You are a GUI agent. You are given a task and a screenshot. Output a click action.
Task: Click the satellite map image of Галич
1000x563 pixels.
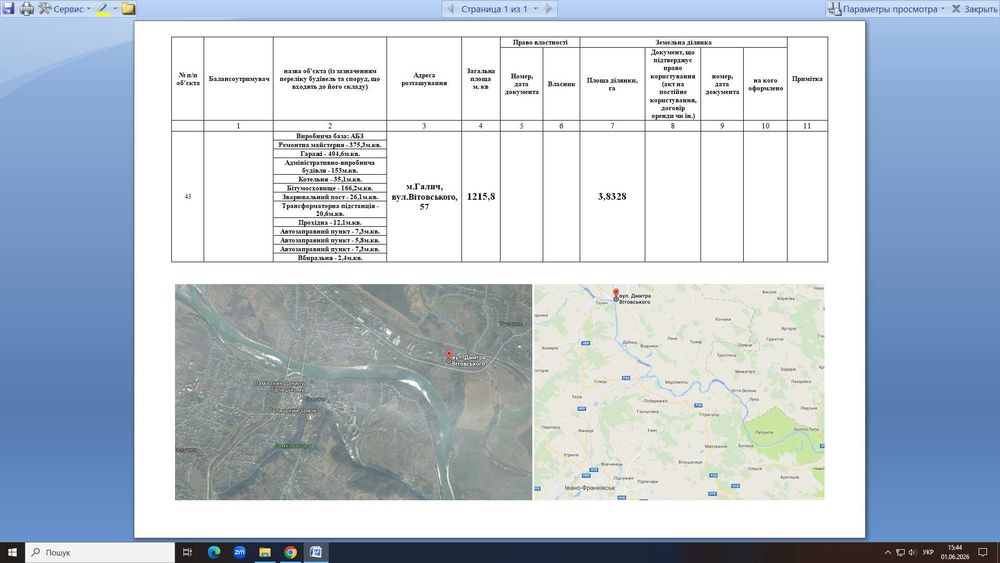tap(353, 391)
